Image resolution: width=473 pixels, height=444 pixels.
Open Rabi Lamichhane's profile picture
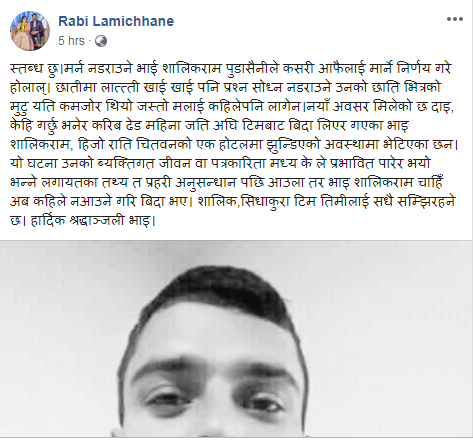pos(30,31)
